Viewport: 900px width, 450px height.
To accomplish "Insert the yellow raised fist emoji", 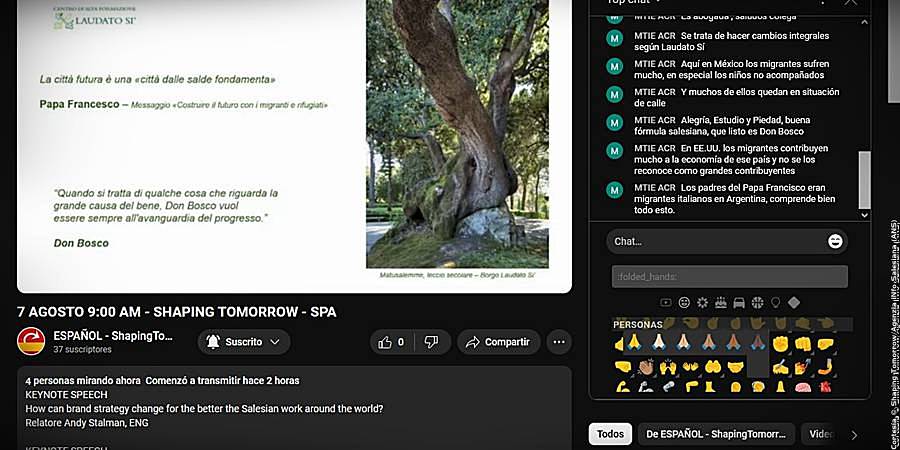I will click(x=781, y=344).
